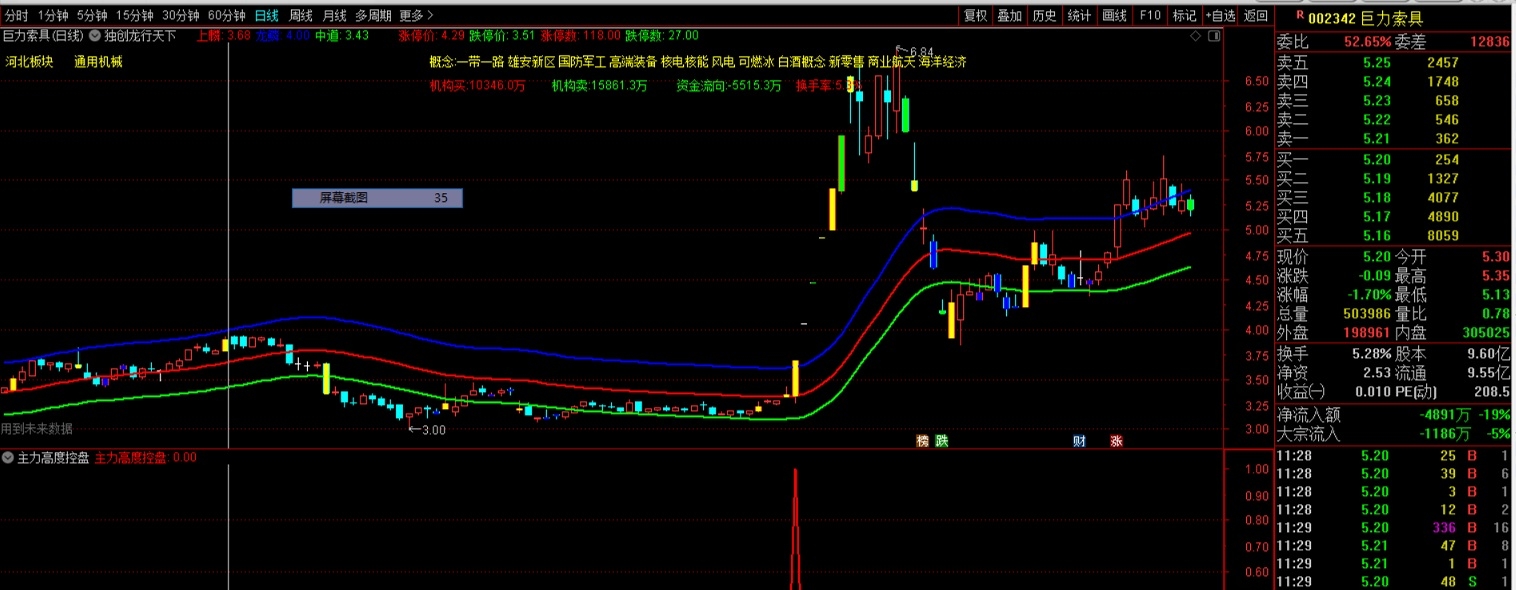Viewport: 1516px width, 590px height.
Task: Click the 榜 event marker icon
Action: [923, 441]
